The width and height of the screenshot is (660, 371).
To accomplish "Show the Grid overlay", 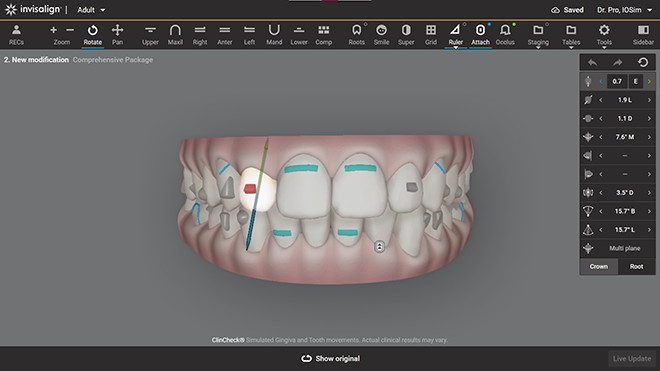I will 431,35.
